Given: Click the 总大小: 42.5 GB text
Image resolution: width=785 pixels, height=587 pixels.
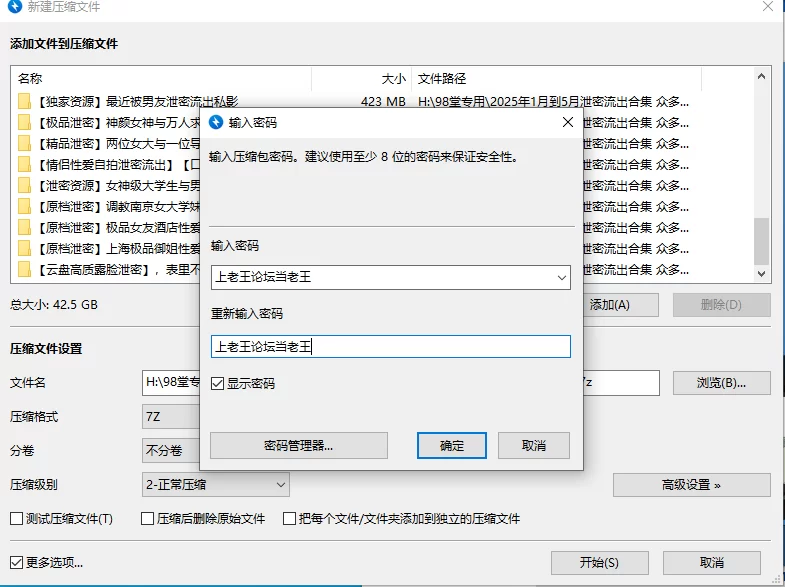Looking at the screenshot, I should (x=54, y=304).
